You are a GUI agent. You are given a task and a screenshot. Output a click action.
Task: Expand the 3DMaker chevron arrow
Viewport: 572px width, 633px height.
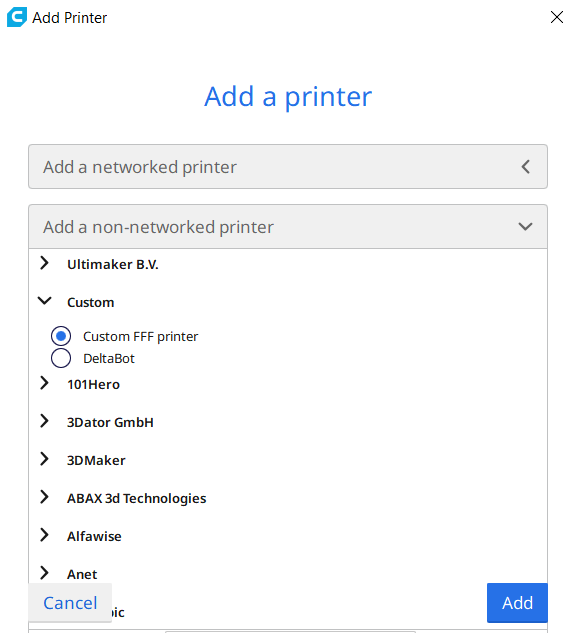point(44,459)
